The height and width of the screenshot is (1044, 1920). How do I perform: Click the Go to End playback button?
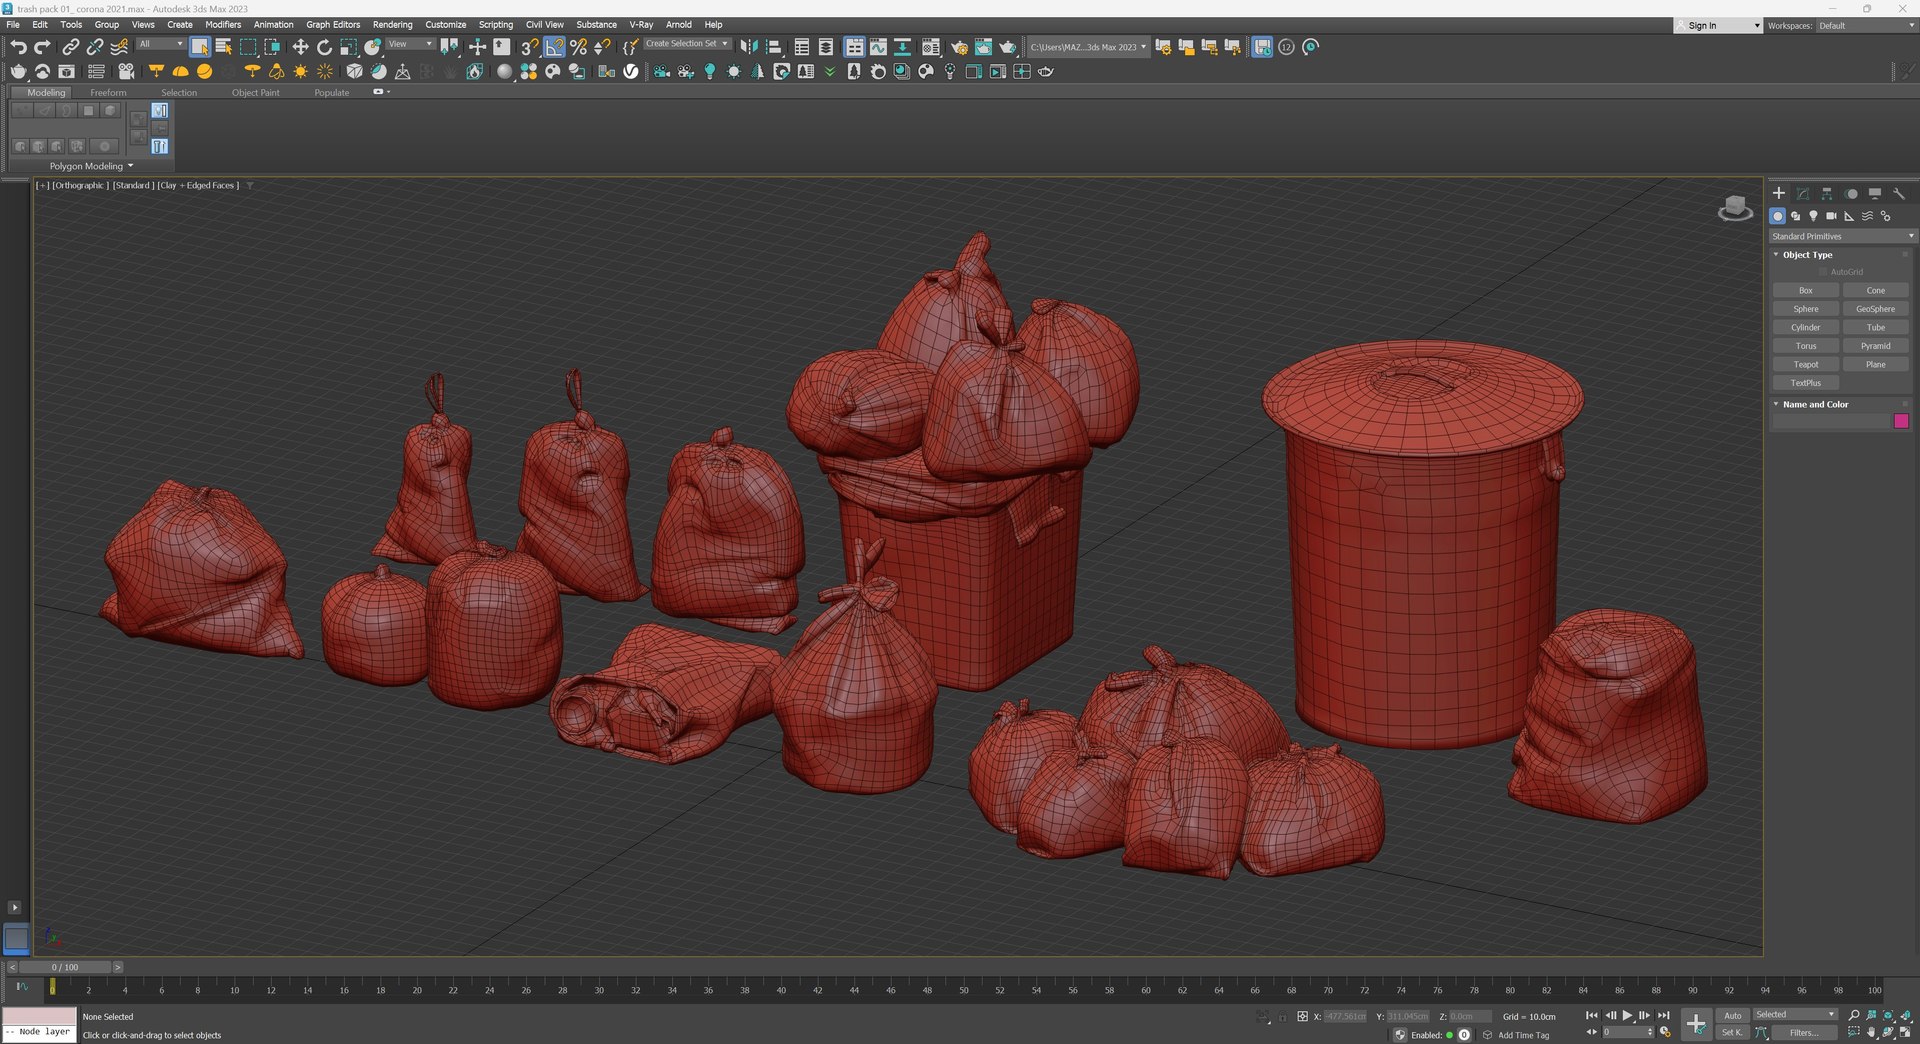click(x=1663, y=1016)
